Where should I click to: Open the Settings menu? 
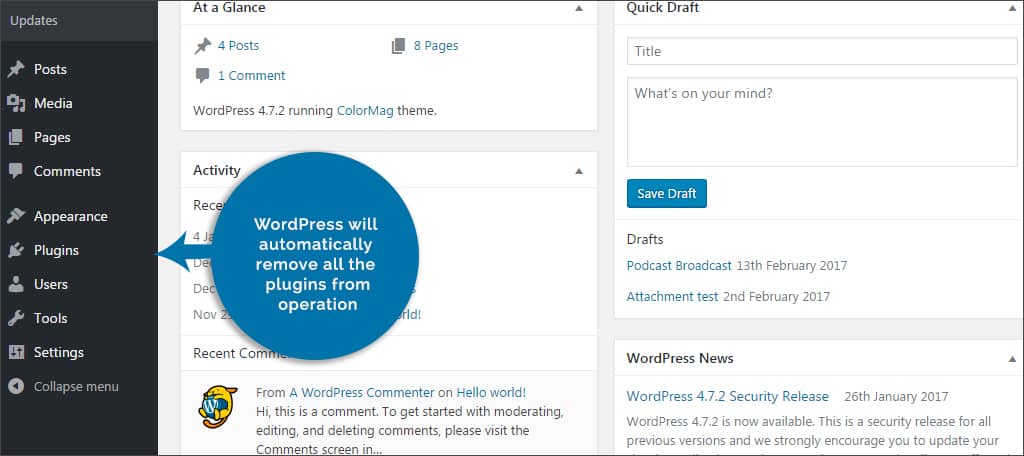pyautogui.click(x=59, y=352)
